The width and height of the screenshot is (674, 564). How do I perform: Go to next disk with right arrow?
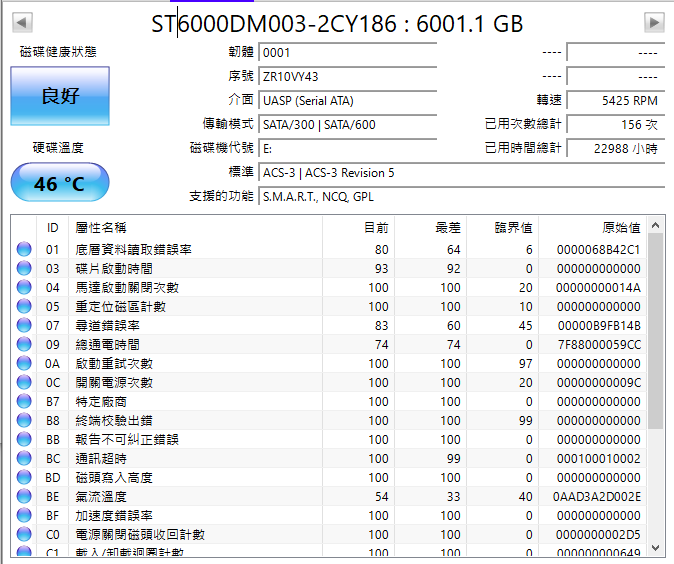(x=654, y=22)
